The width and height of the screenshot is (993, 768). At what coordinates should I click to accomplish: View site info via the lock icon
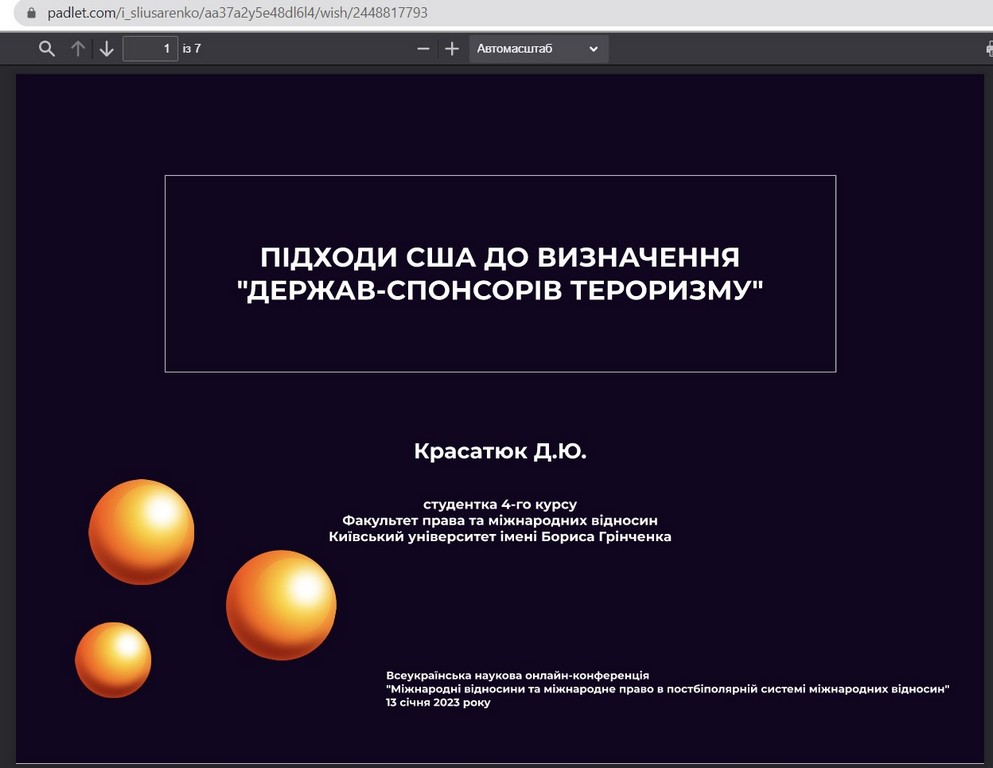coord(30,14)
